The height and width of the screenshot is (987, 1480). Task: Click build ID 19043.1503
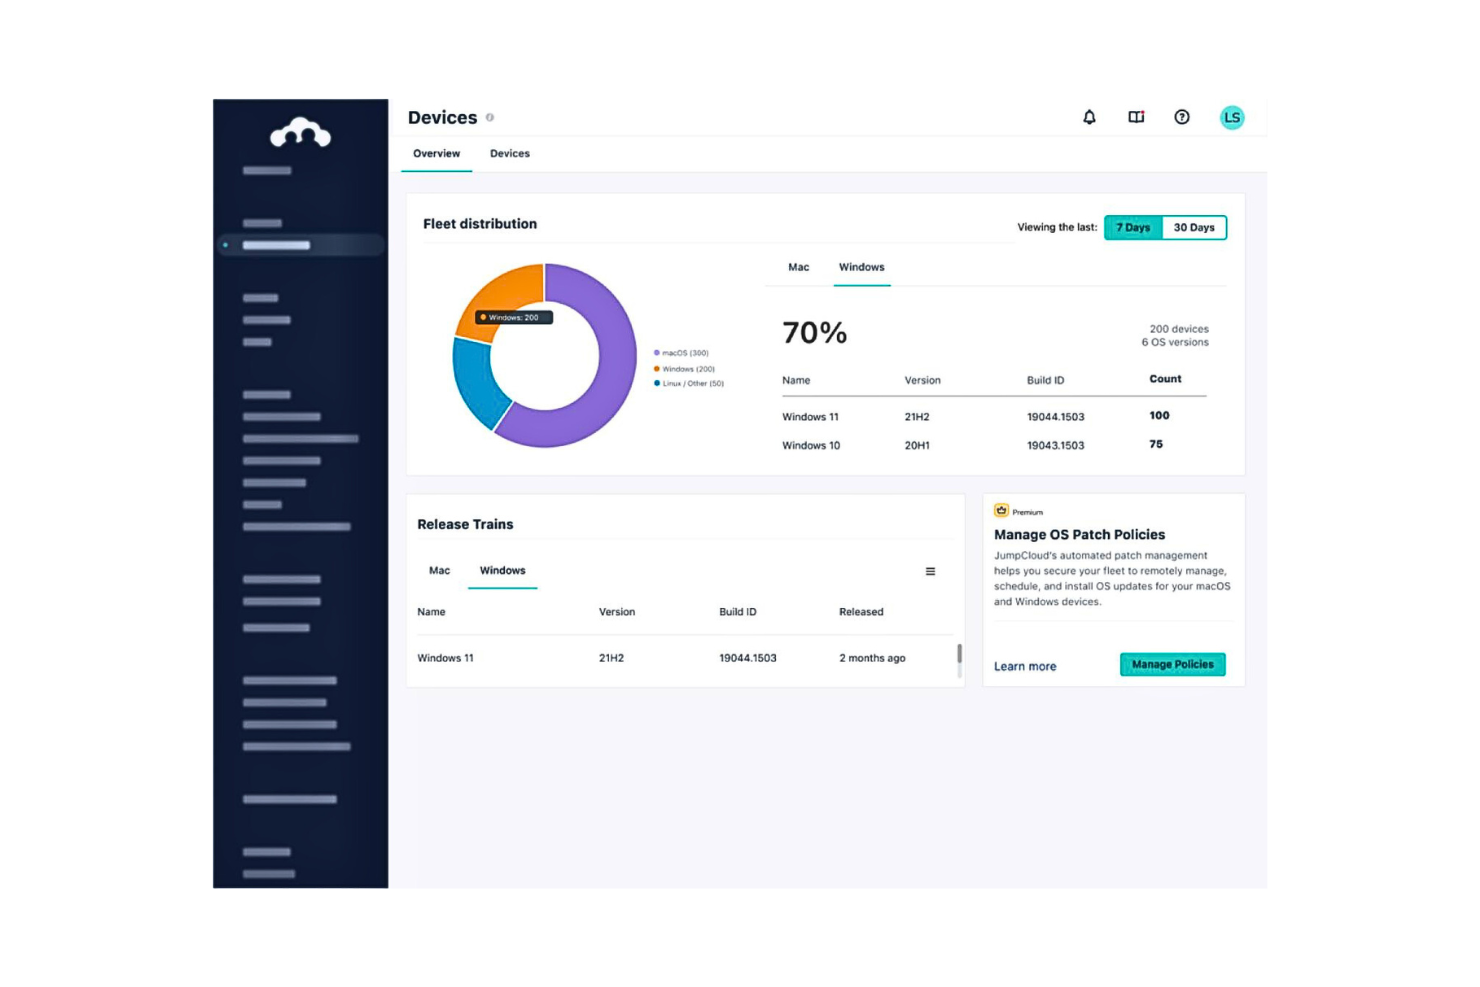1055,446
